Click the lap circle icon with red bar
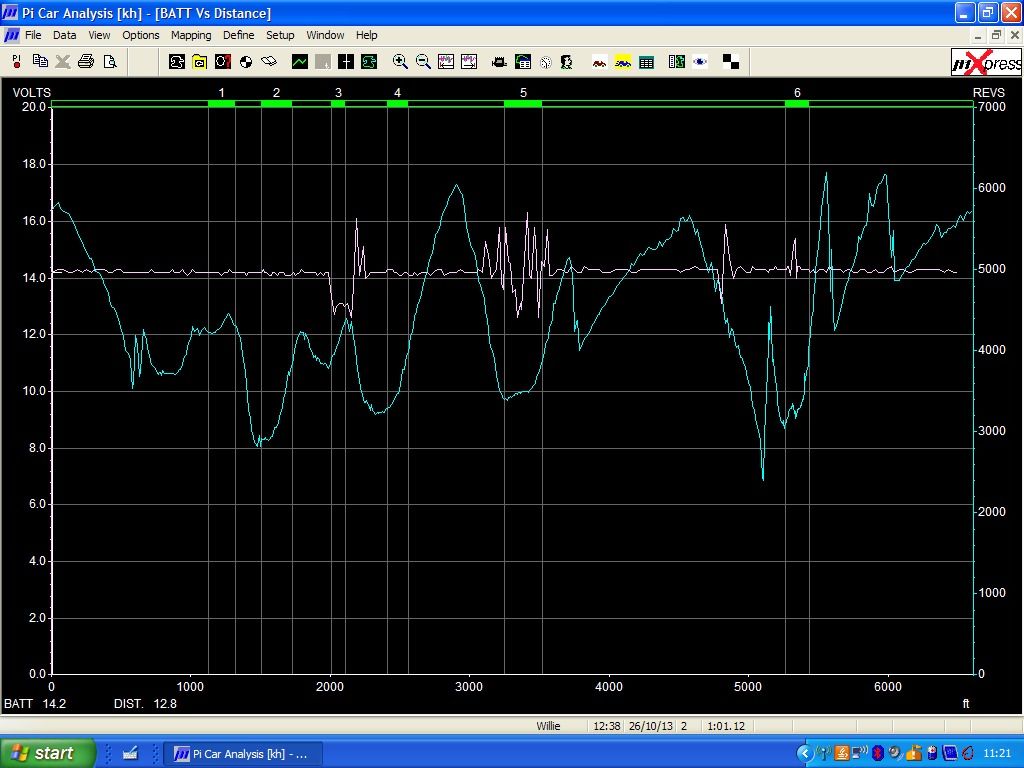The width and height of the screenshot is (1024, 768). tap(223, 61)
